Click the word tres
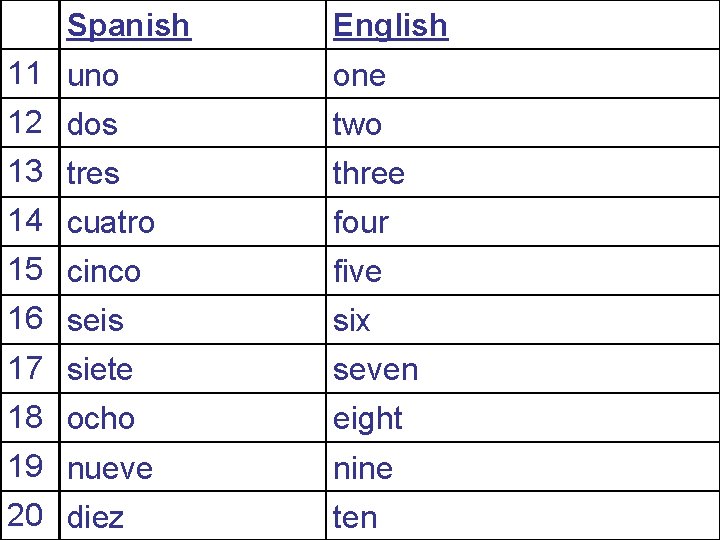Viewport: 720px width, 540px height. pos(93,173)
